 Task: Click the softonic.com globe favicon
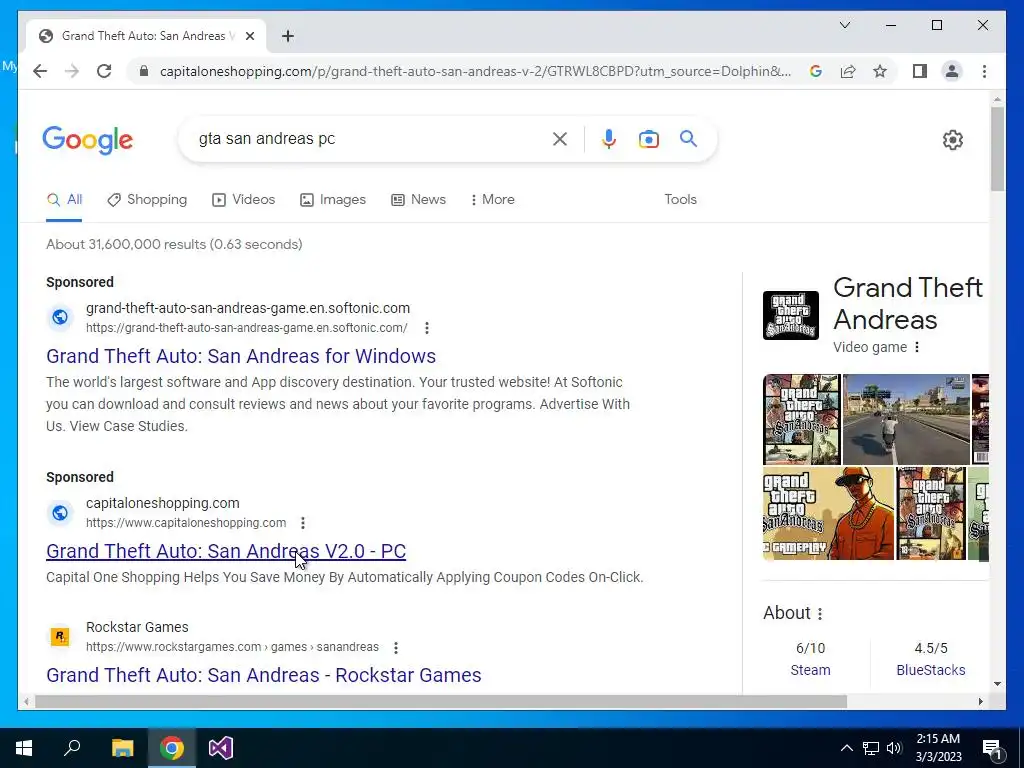(59, 317)
